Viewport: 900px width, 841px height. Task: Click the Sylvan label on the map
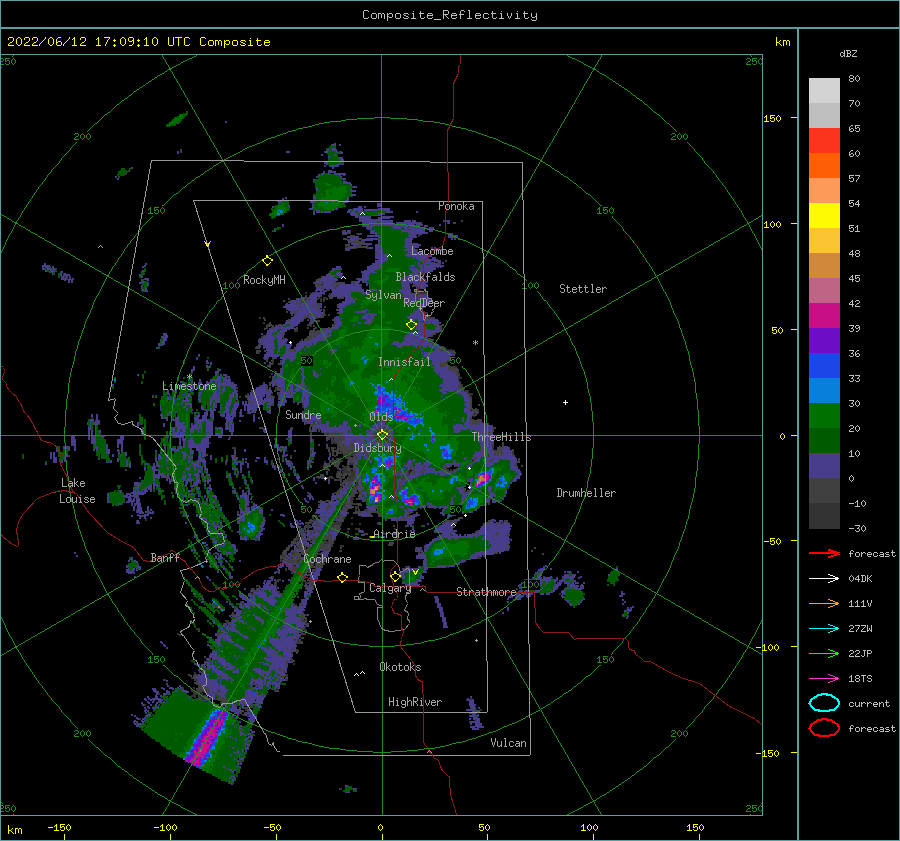point(383,295)
